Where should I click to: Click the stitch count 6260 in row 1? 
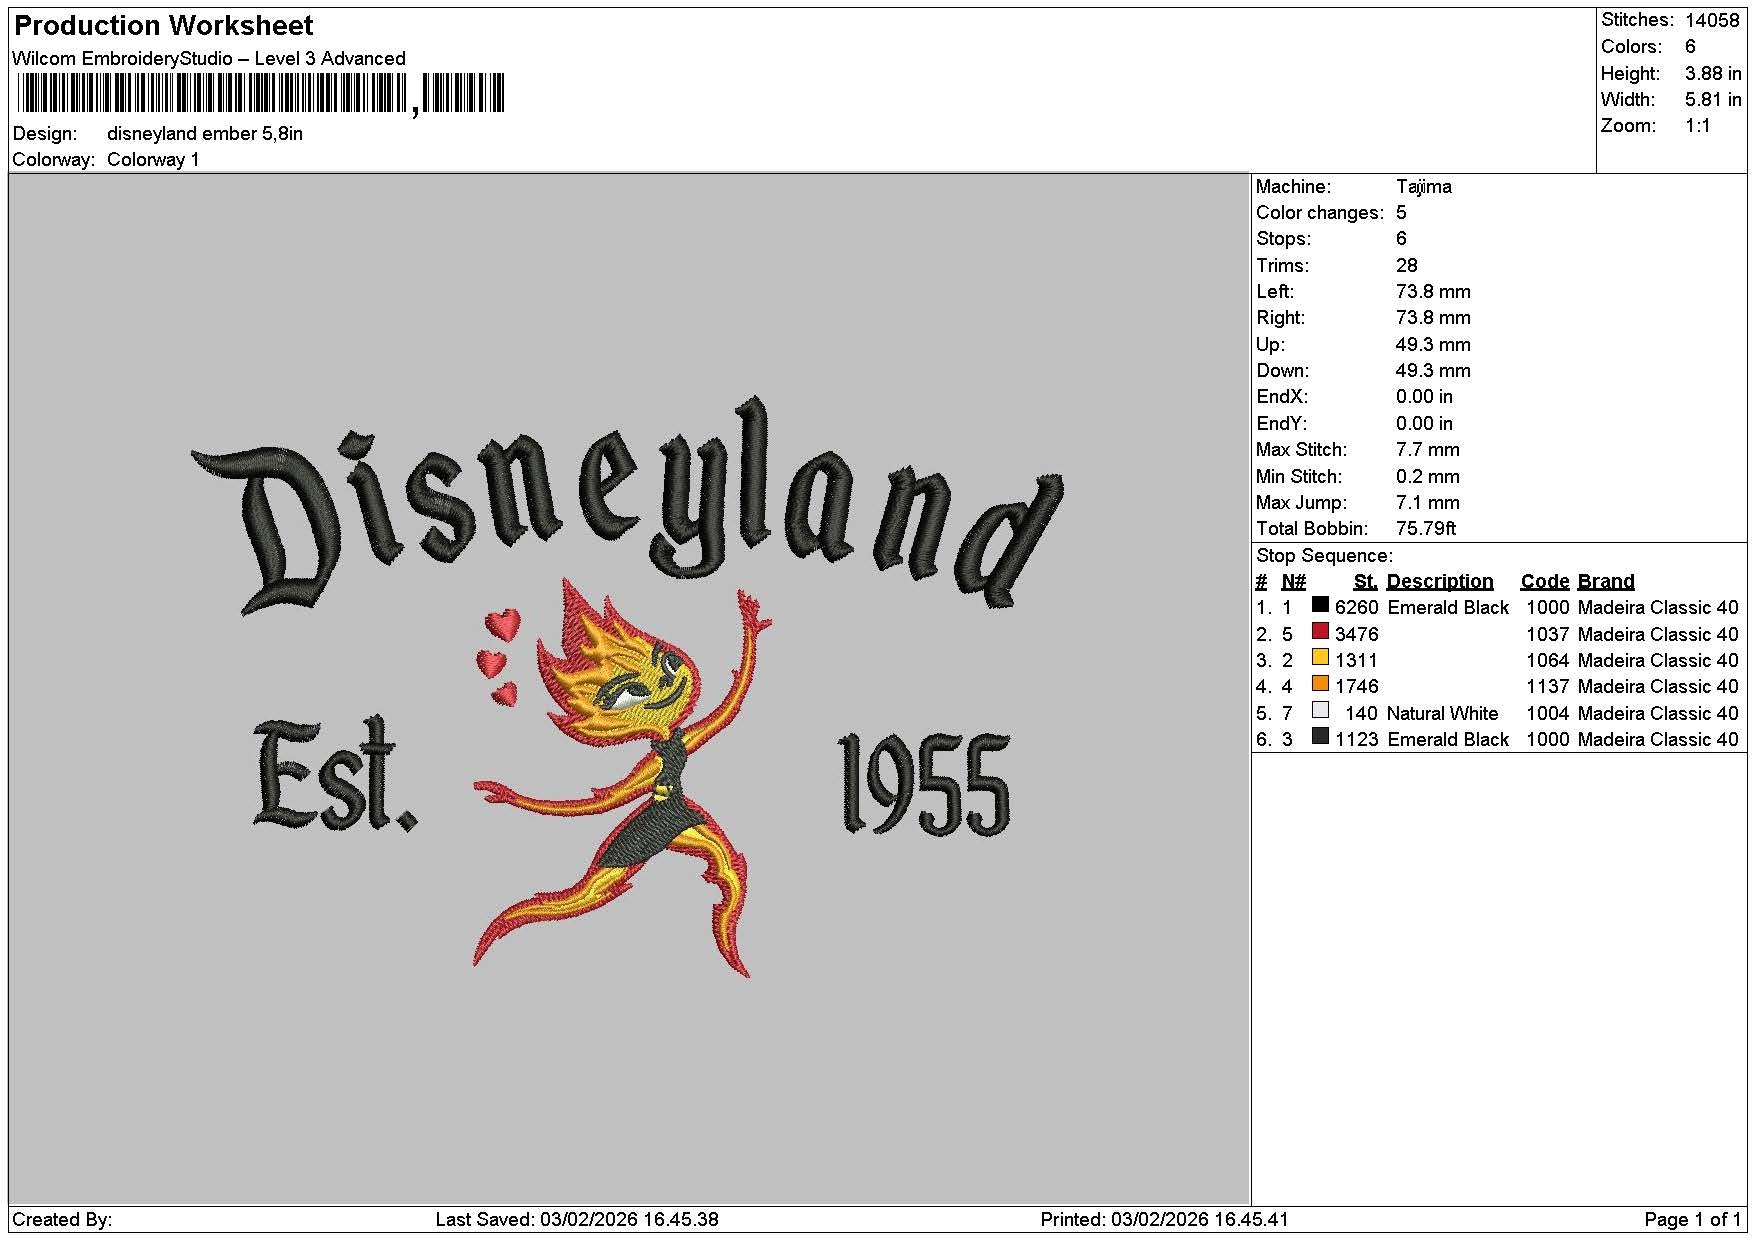1357,608
